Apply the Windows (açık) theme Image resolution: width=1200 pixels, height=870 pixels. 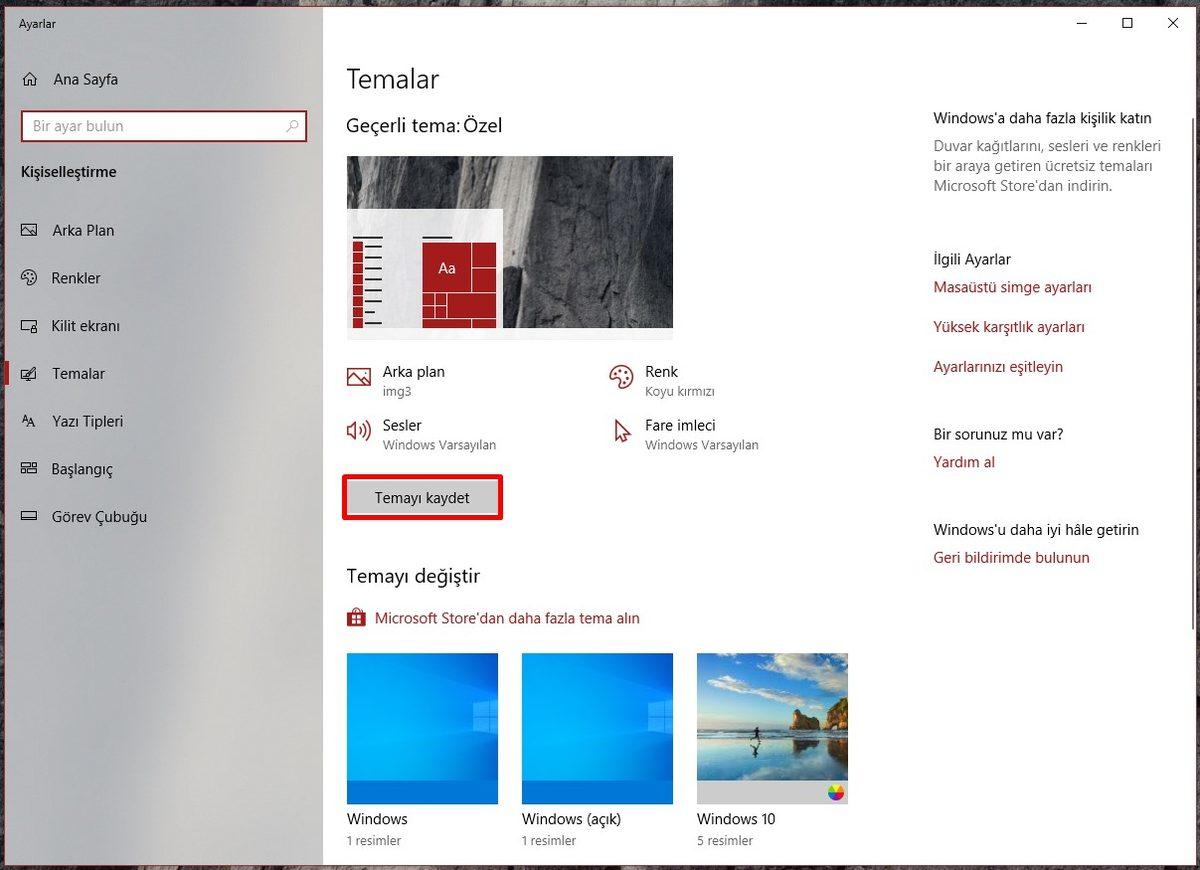pos(597,728)
